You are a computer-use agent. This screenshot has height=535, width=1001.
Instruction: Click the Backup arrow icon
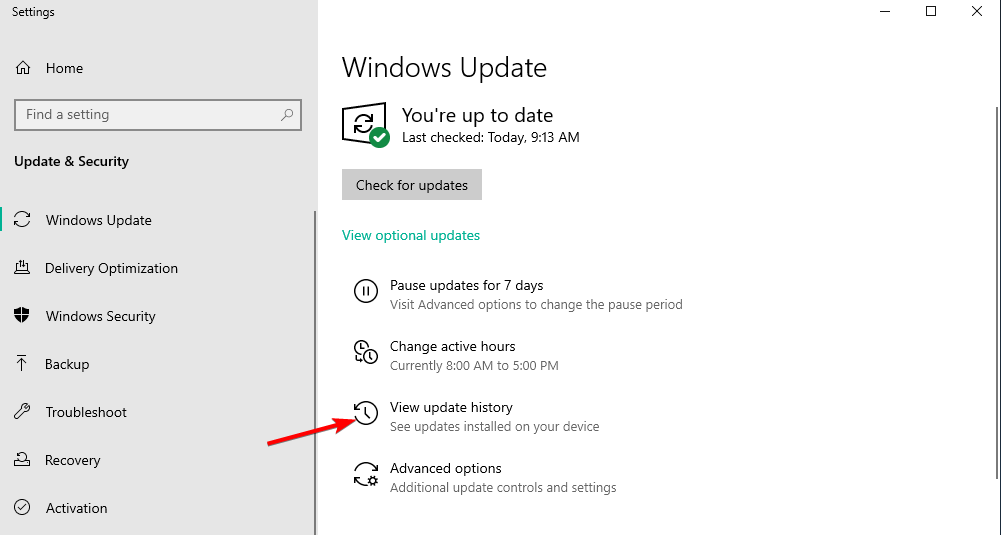coord(22,364)
